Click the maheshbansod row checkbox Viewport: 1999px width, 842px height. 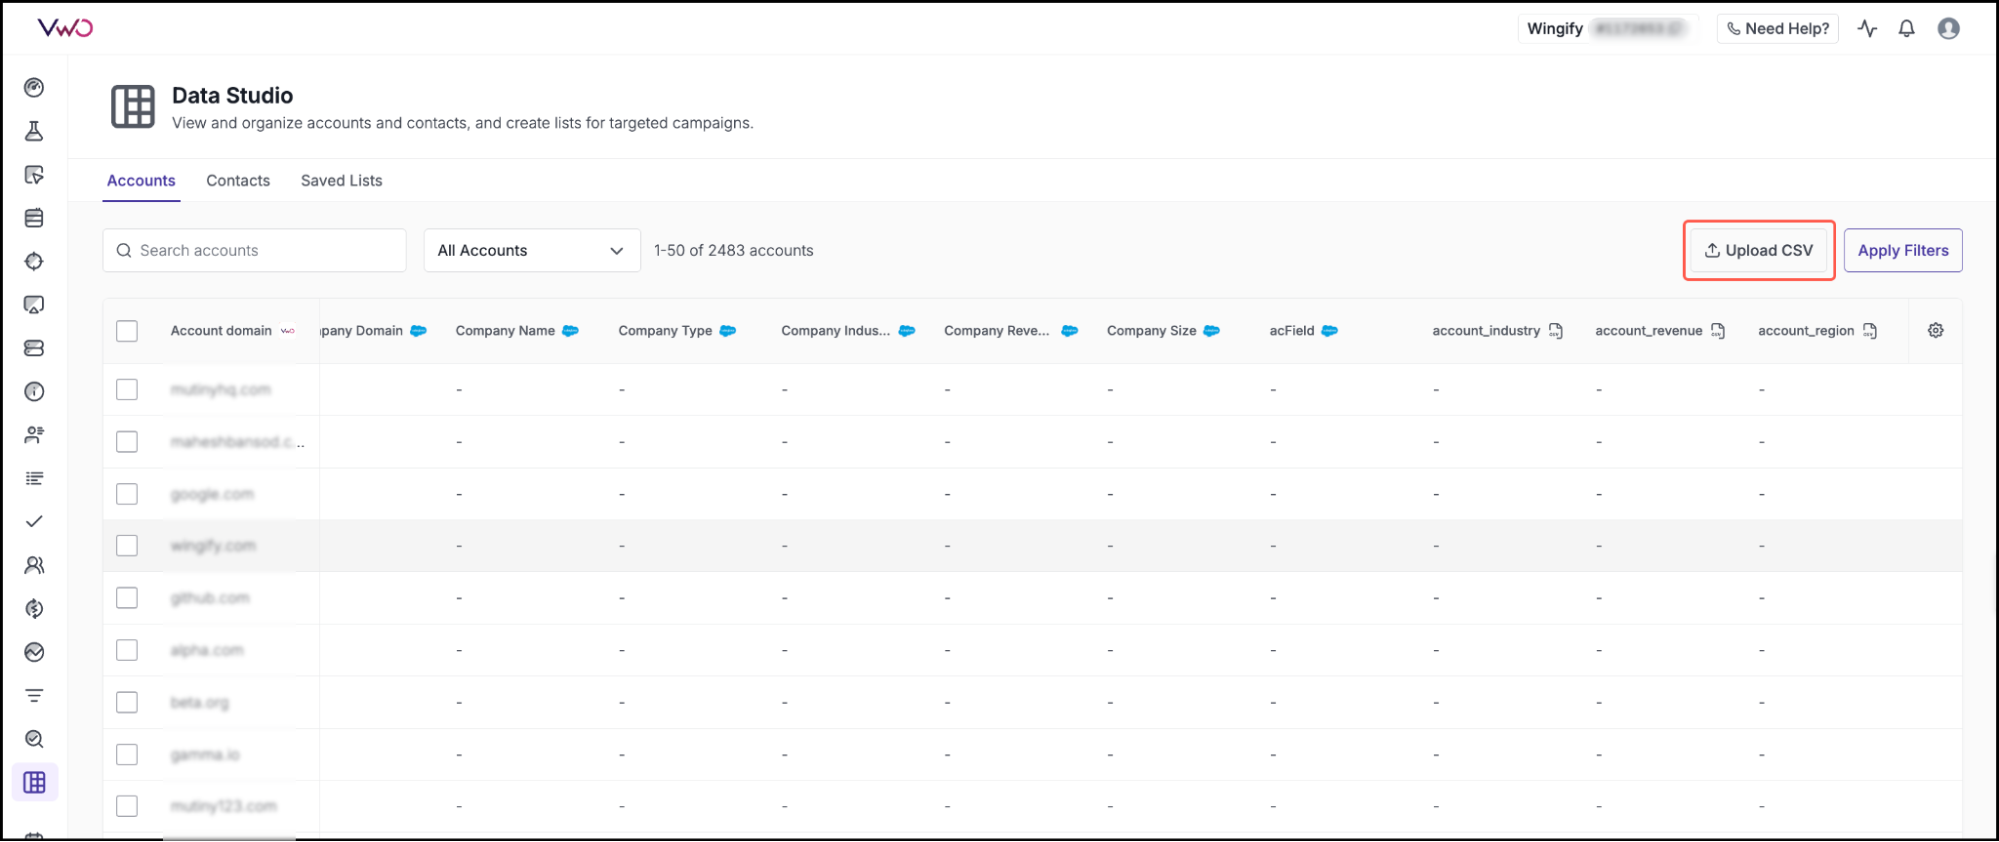127,442
